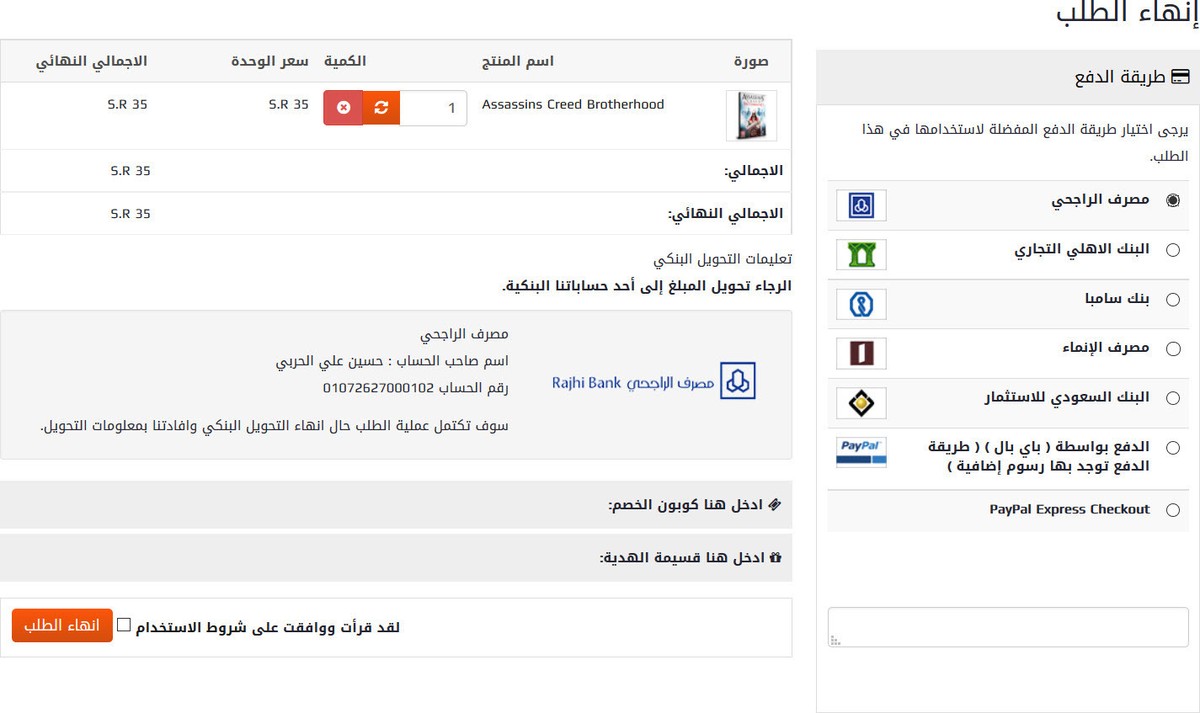Open Assassins Creed Brotherhood product link
Image resolution: width=1200 pixels, height=713 pixels.
573,104
